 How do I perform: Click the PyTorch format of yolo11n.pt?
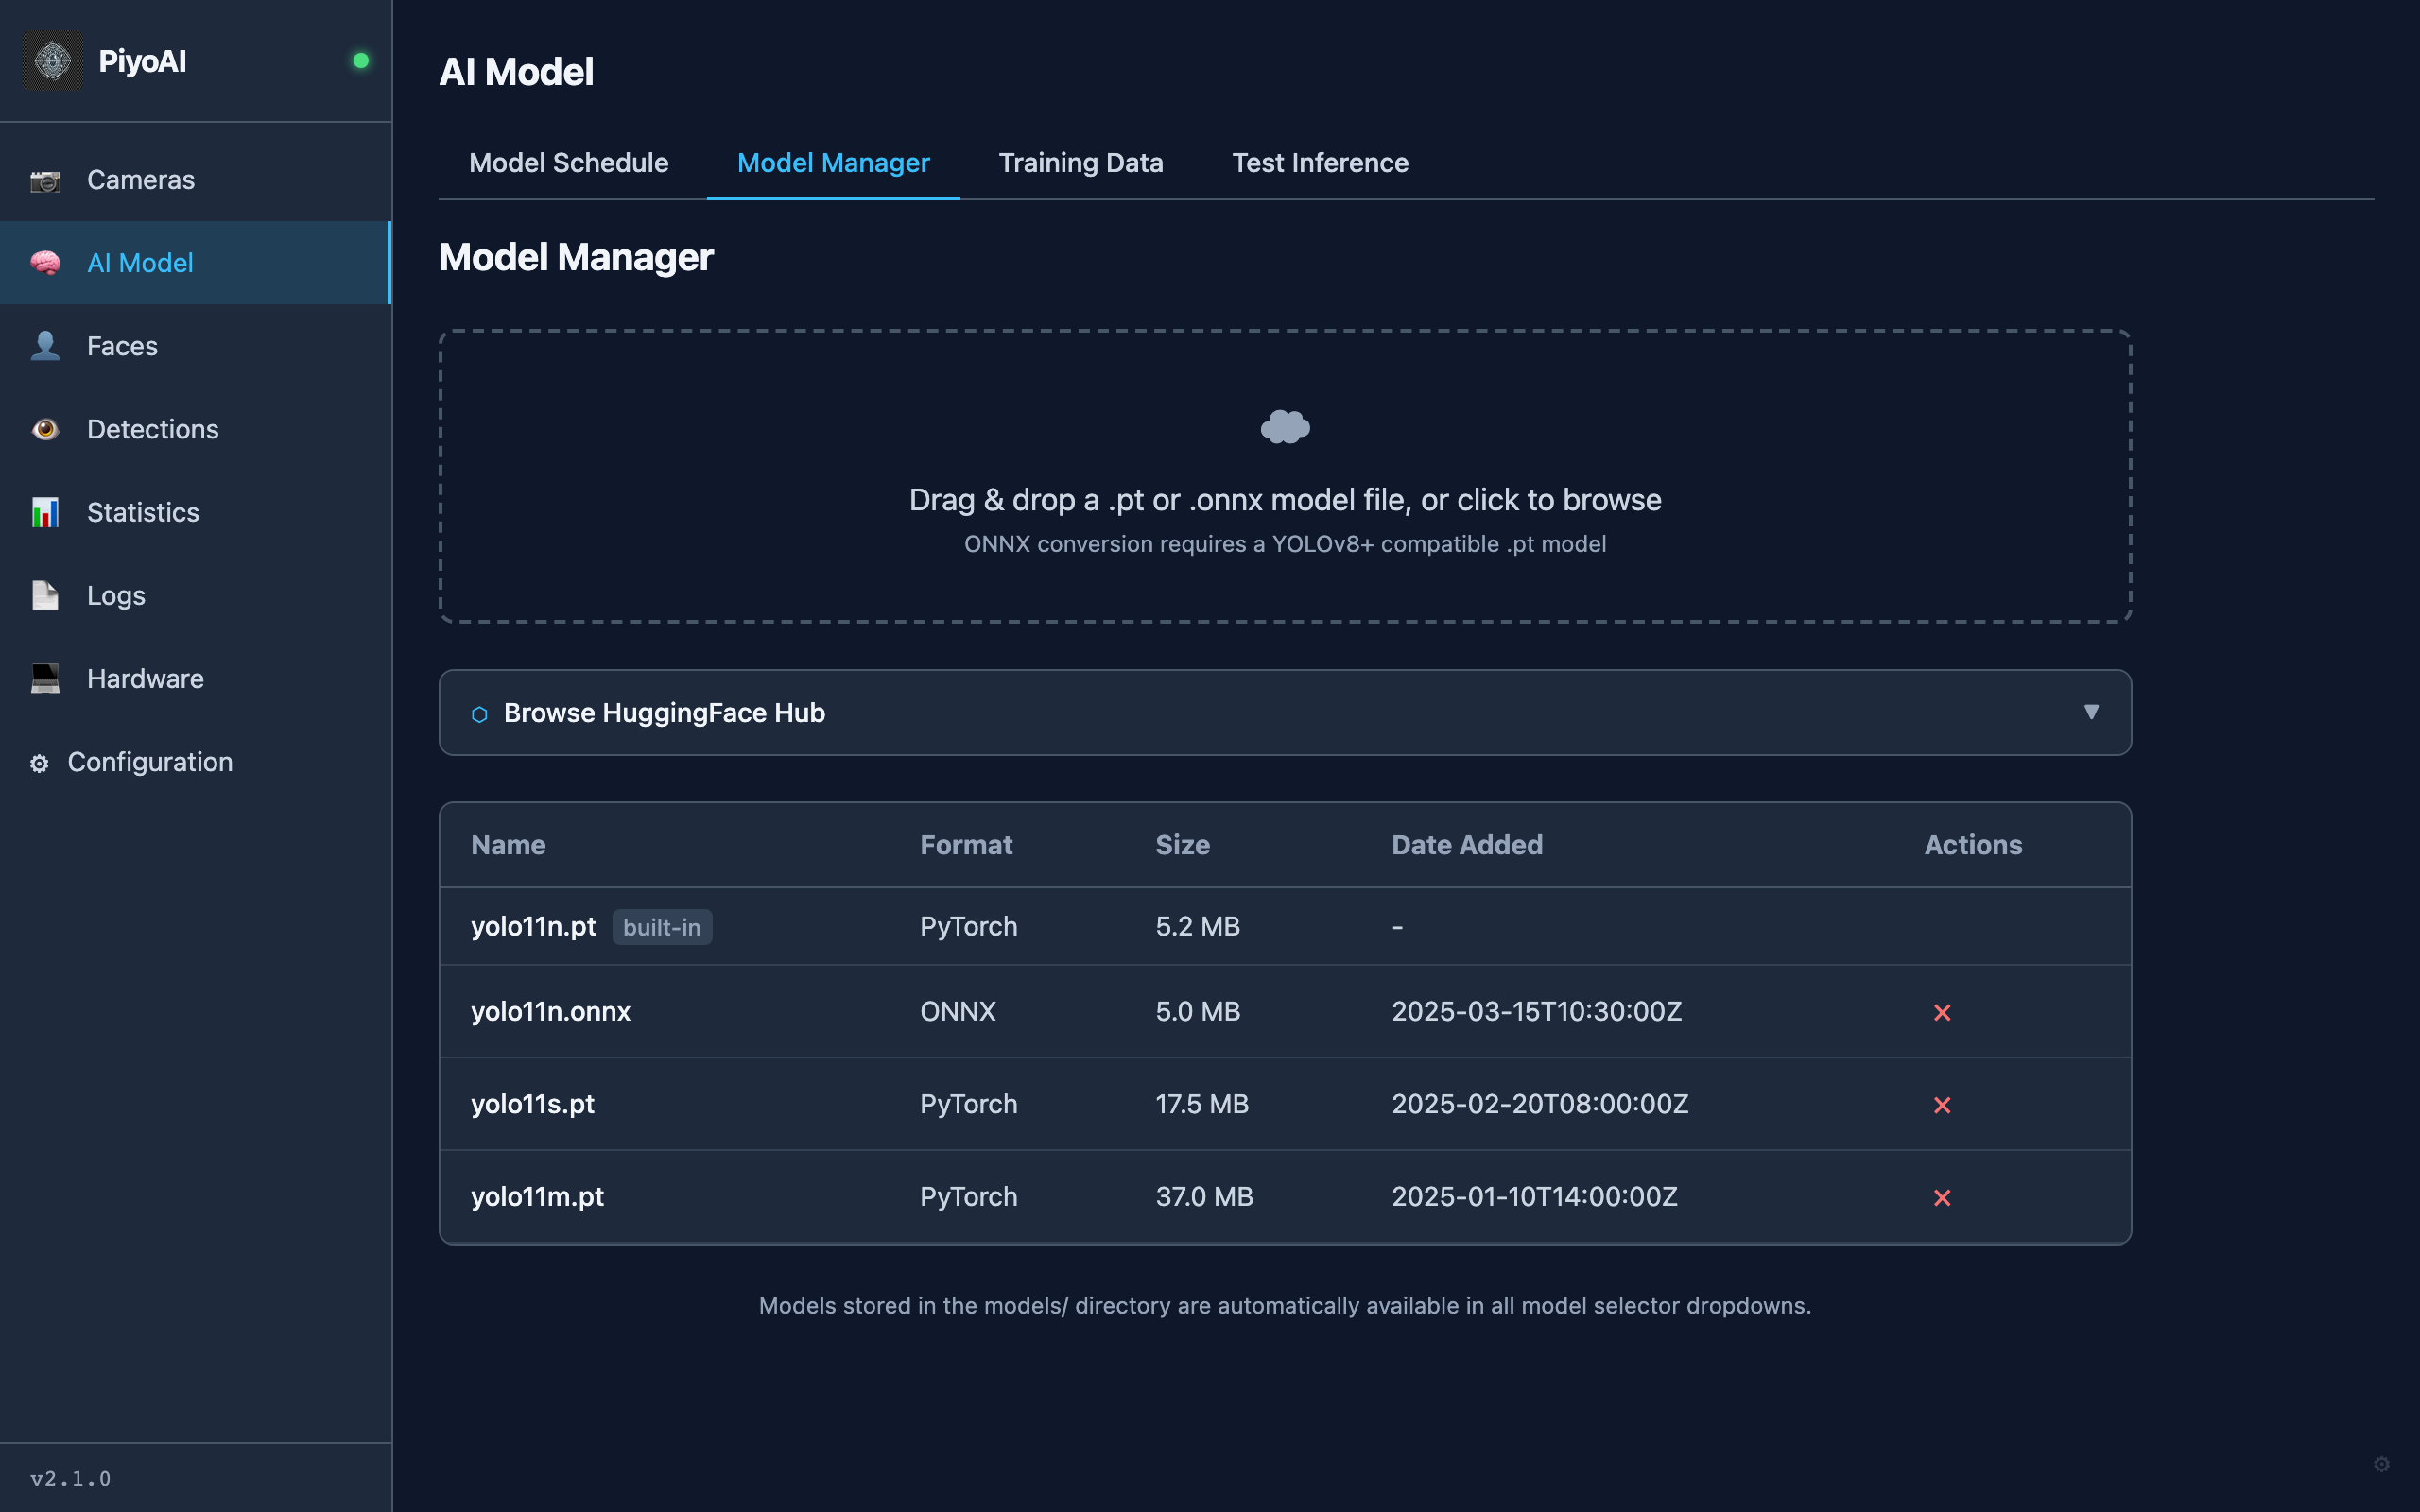tap(968, 926)
